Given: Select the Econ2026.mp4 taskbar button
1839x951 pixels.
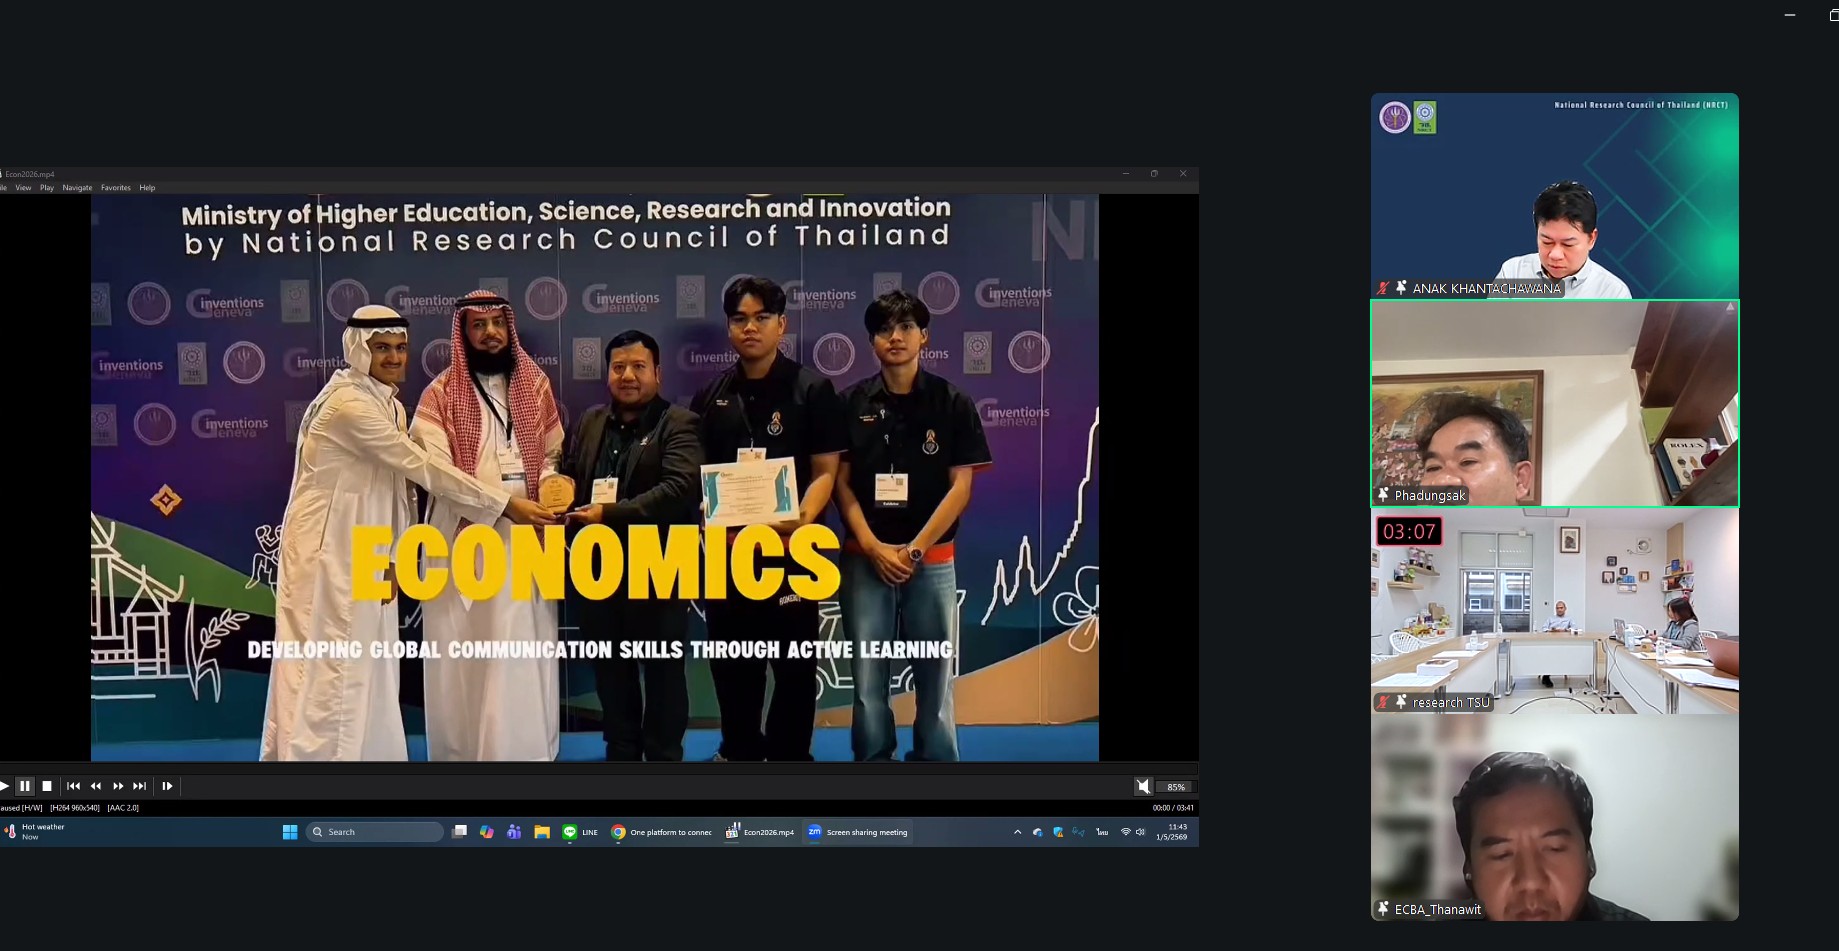Looking at the screenshot, I should coord(760,832).
